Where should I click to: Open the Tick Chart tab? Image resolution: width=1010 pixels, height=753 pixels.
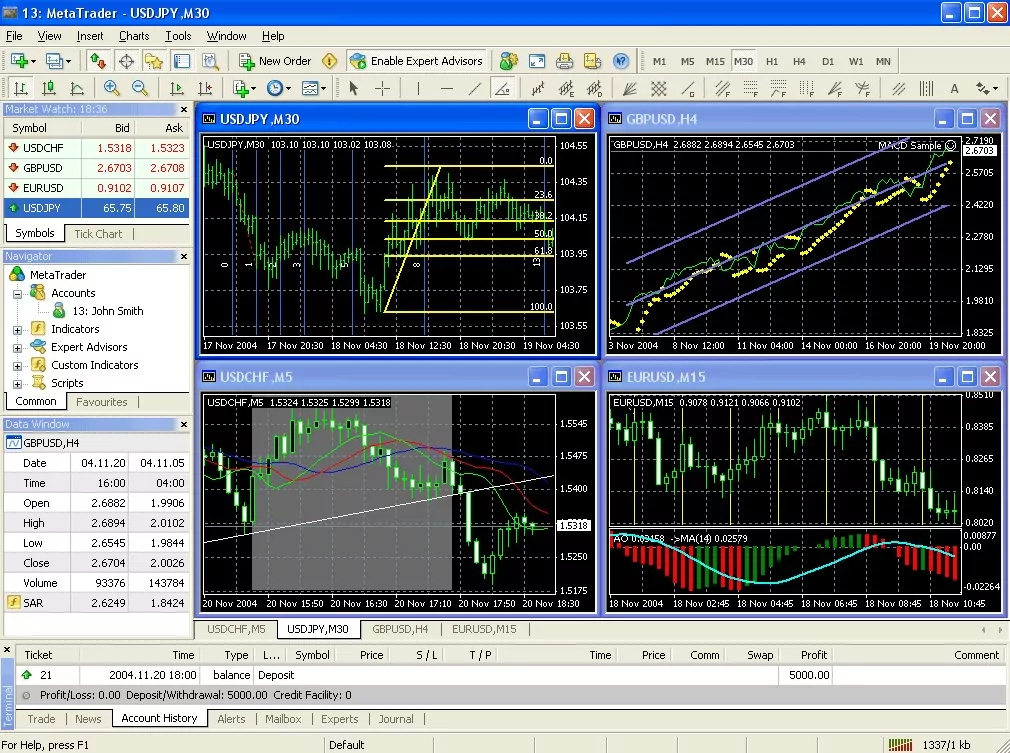click(x=98, y=234)
